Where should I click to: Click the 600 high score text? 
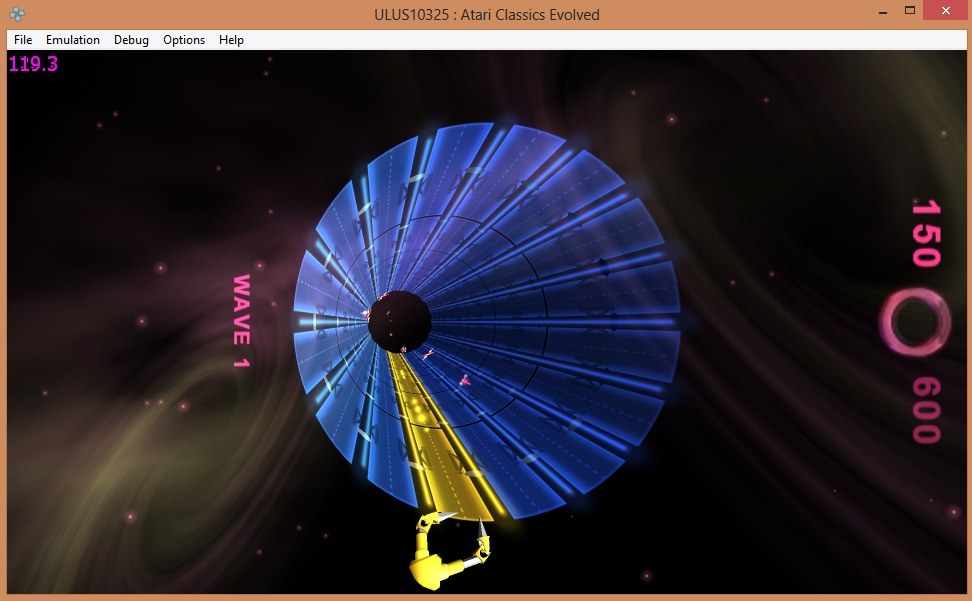click(925, 410)
